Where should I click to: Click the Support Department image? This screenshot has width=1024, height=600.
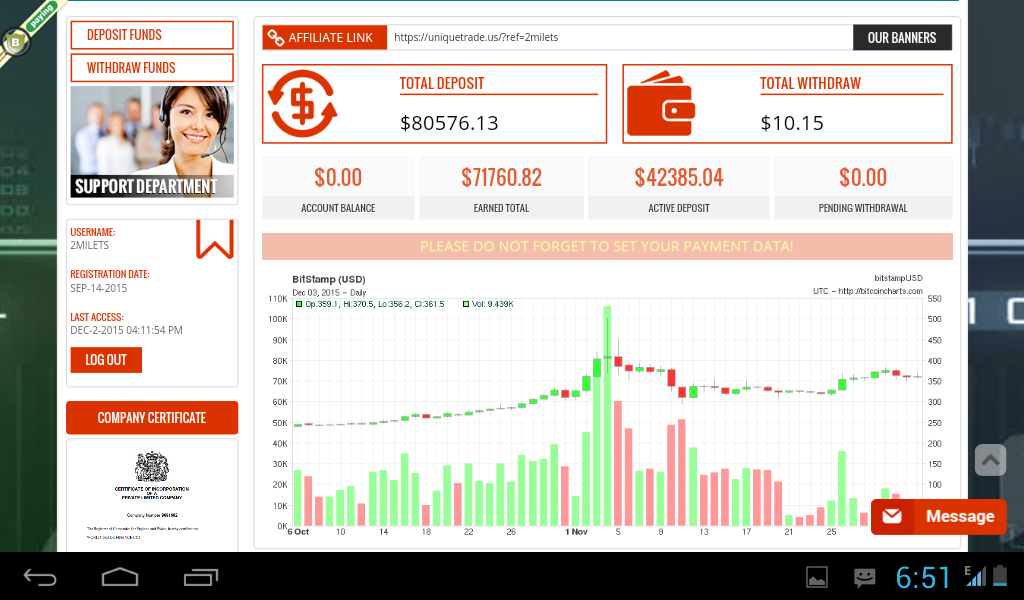tap(152, 142)
